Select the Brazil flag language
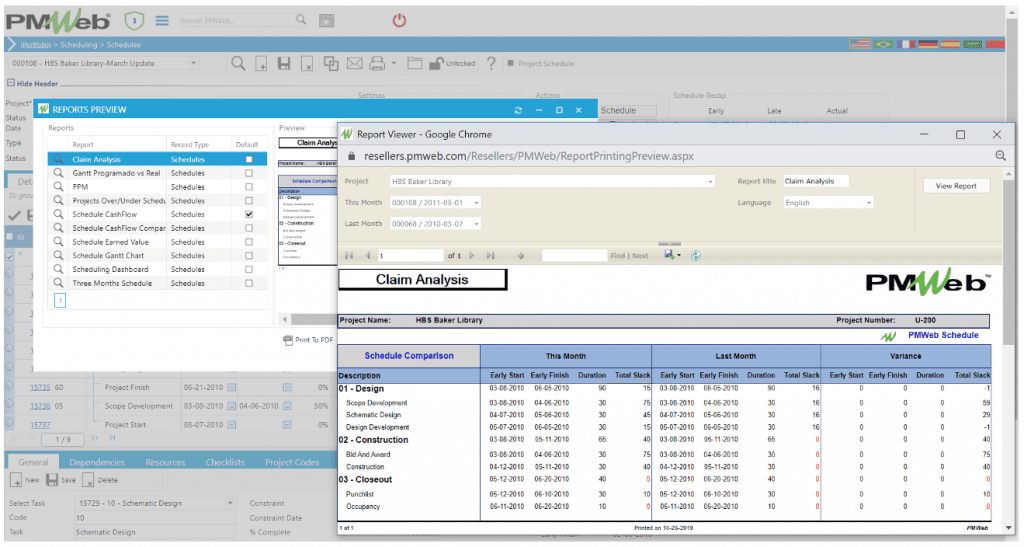Image resolution: width=1024 pixels, height=547 pixels. click(x=883, y=44)
